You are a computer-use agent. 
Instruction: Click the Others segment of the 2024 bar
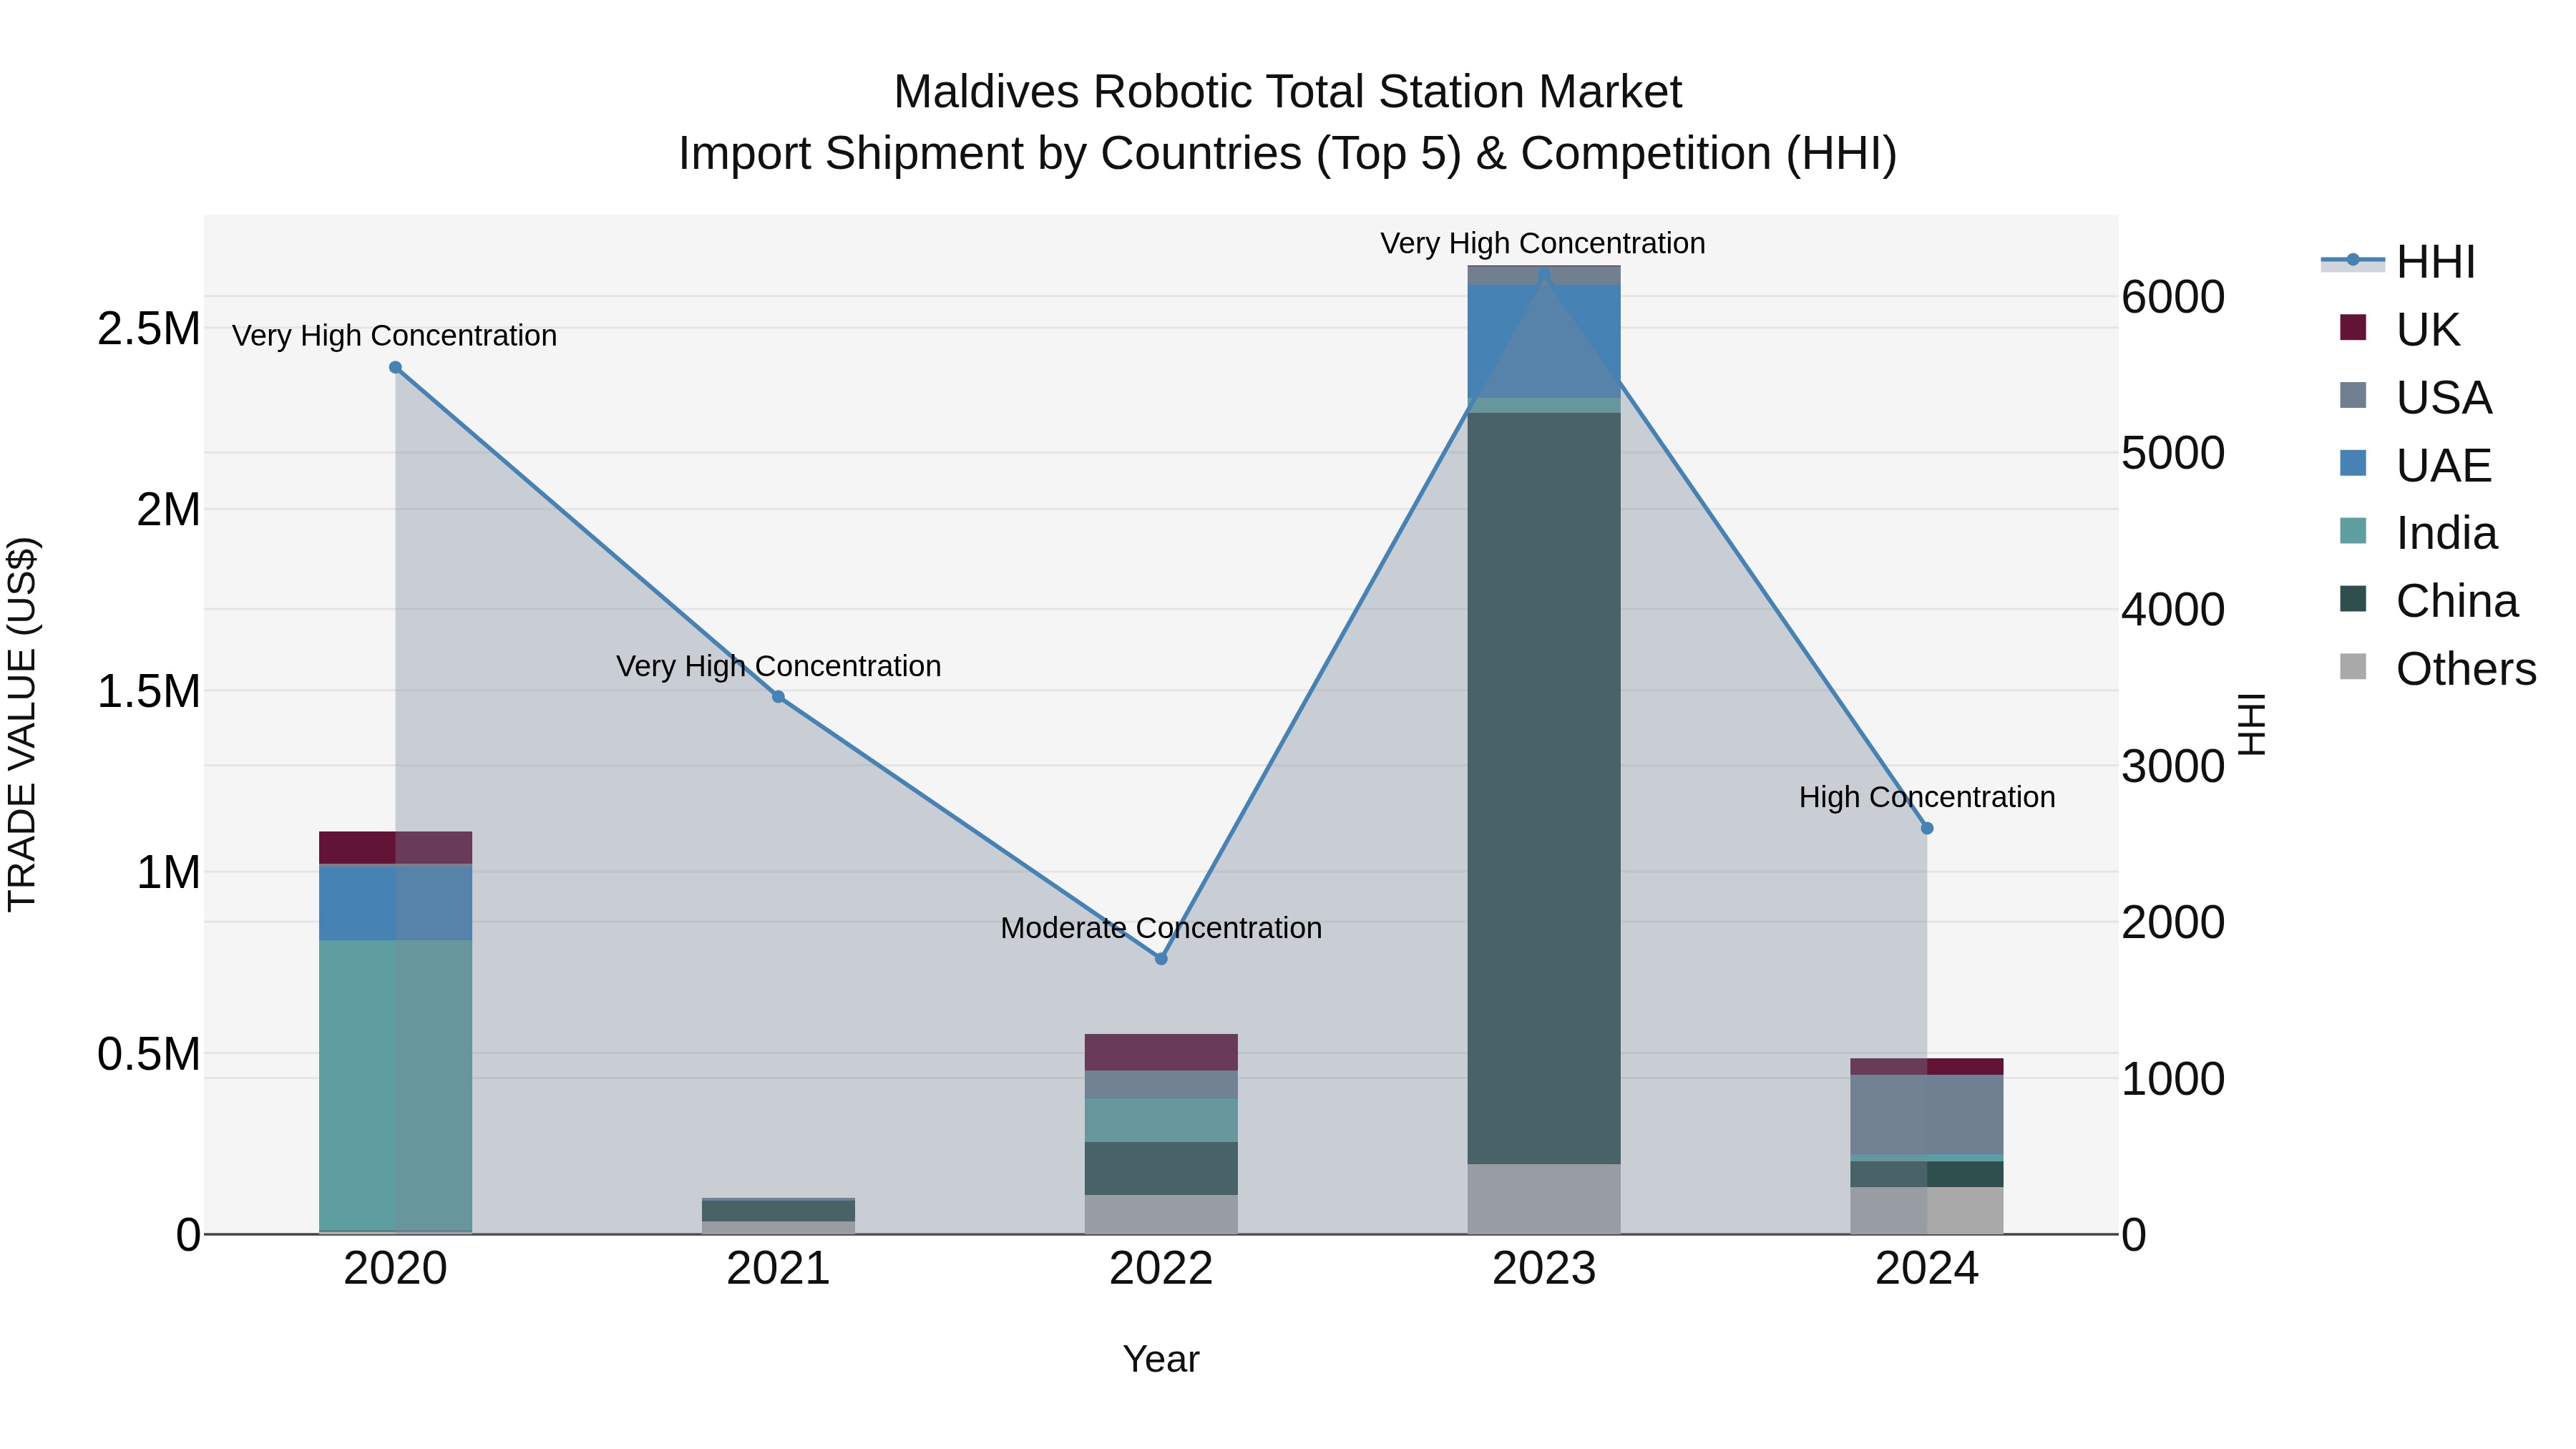(1927, 1210)
